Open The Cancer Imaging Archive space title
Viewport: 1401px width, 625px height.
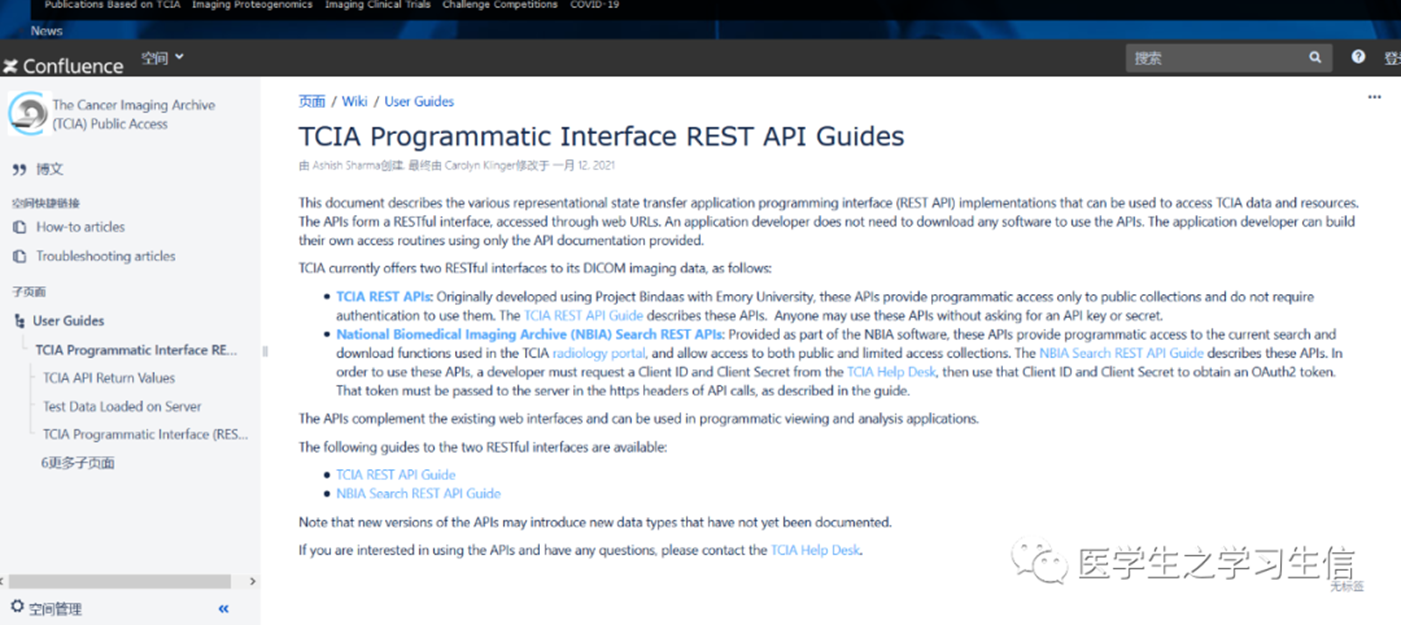[133, 114]
